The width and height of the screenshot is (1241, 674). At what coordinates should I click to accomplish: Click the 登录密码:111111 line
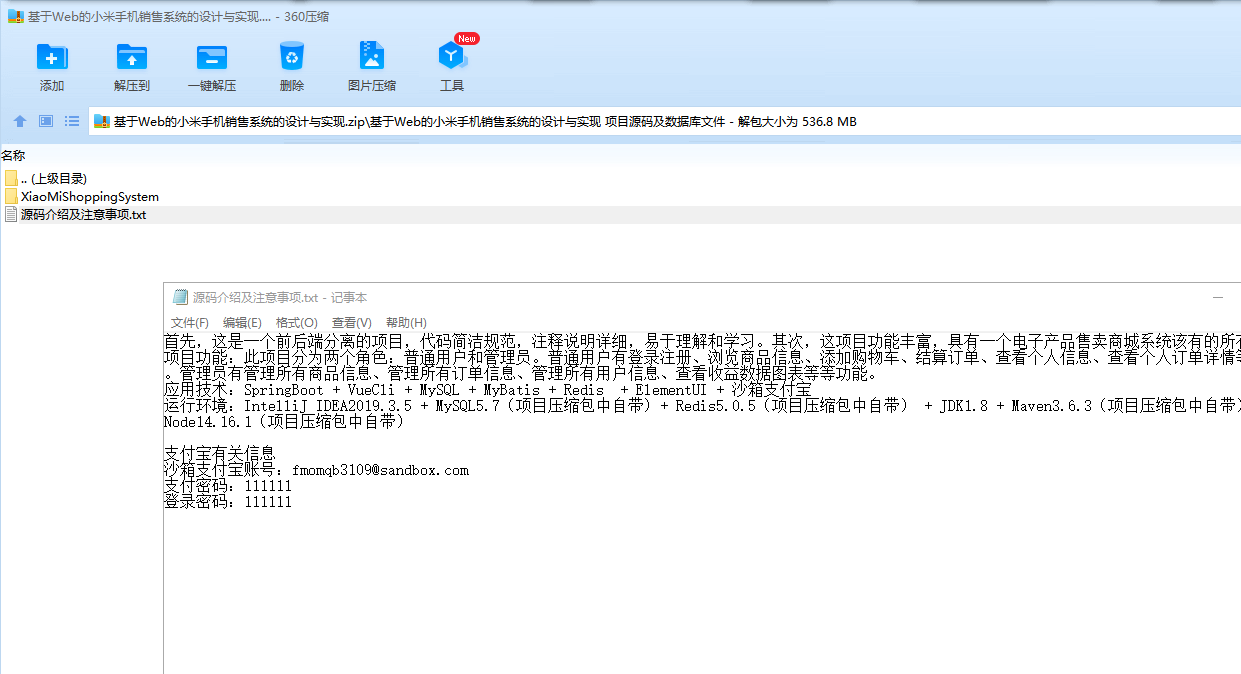click(228, 502)
